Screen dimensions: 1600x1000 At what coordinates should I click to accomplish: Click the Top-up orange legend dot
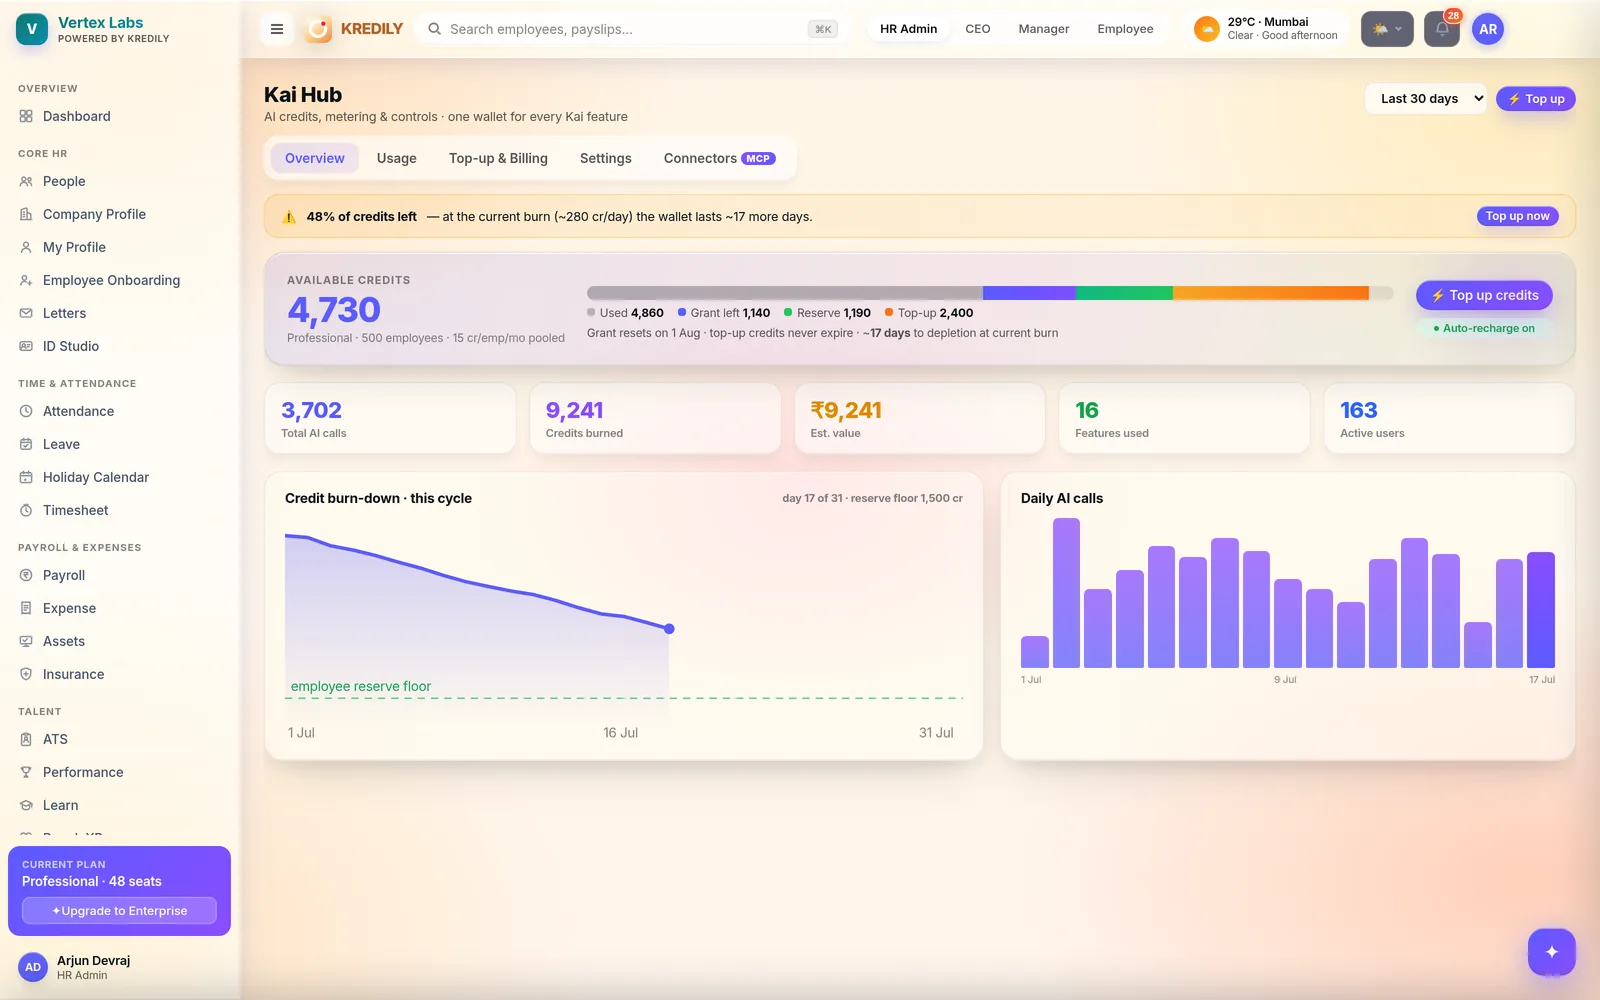(x=889, y=312)
